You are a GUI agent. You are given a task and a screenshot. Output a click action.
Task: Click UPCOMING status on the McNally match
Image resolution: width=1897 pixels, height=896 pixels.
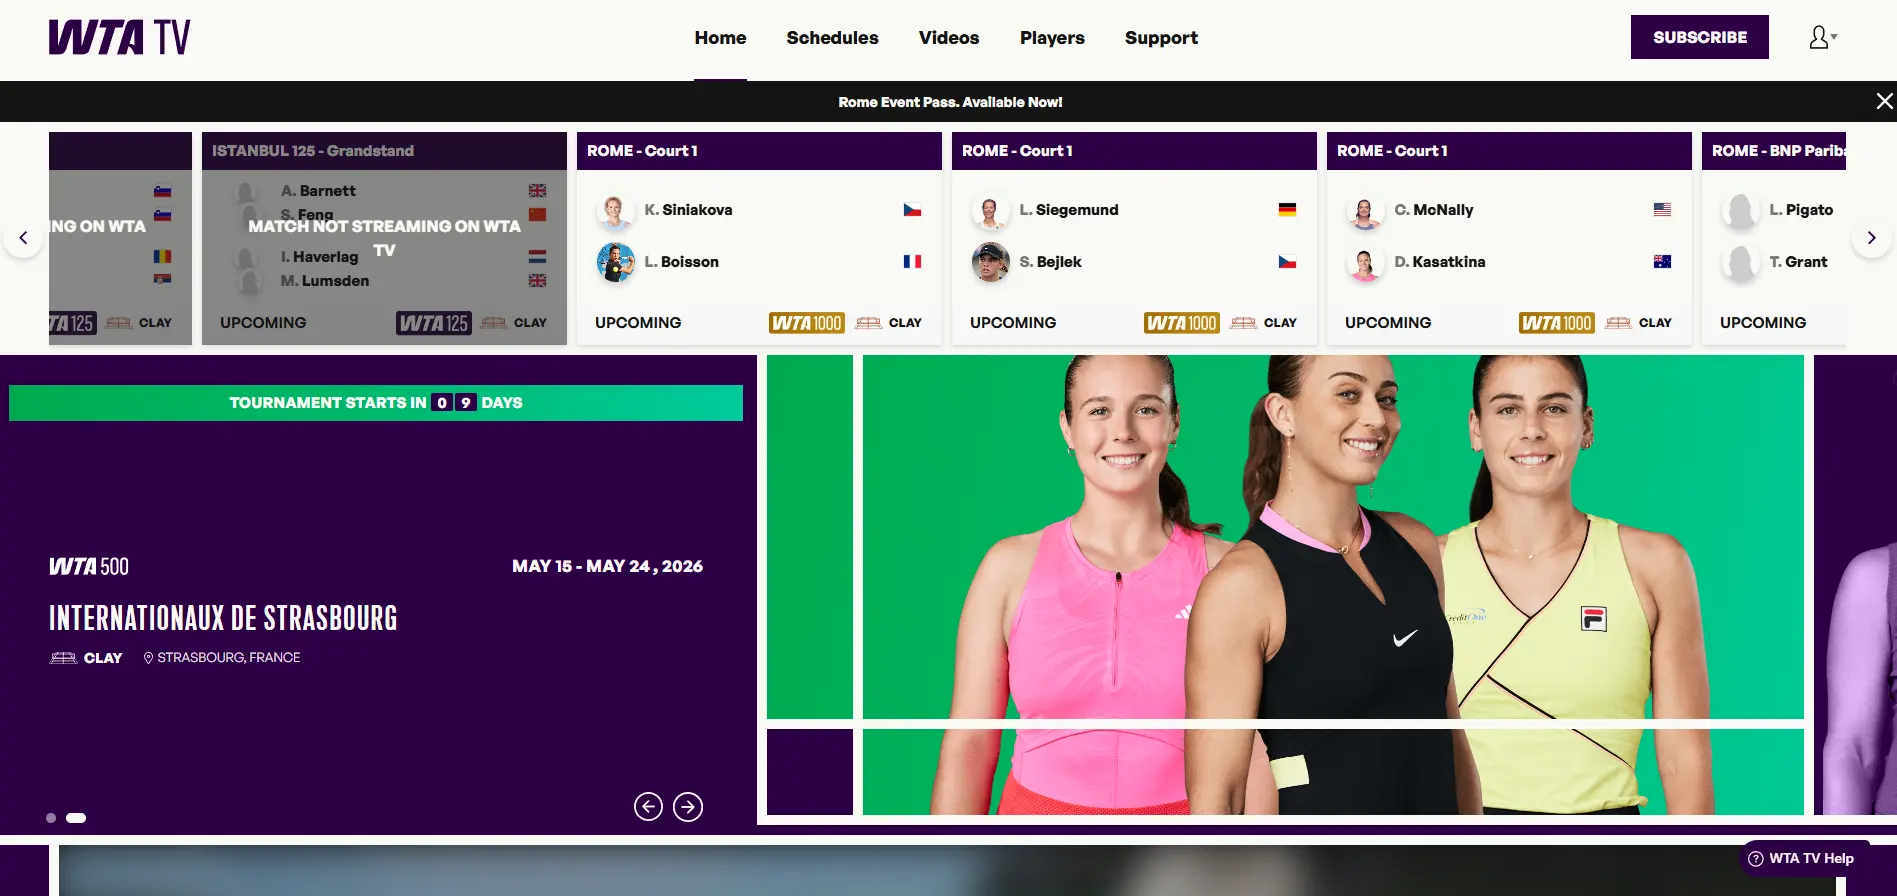1388,323
